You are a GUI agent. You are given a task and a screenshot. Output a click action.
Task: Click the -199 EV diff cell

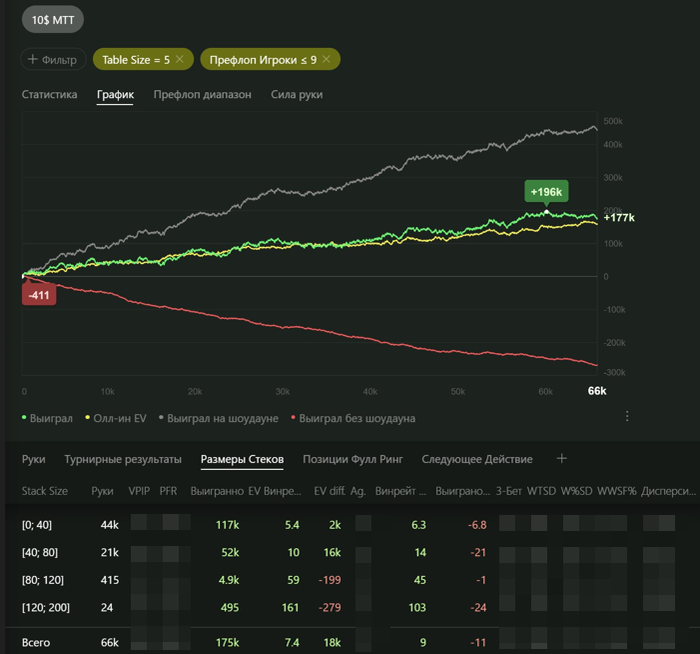pos(329,580)
